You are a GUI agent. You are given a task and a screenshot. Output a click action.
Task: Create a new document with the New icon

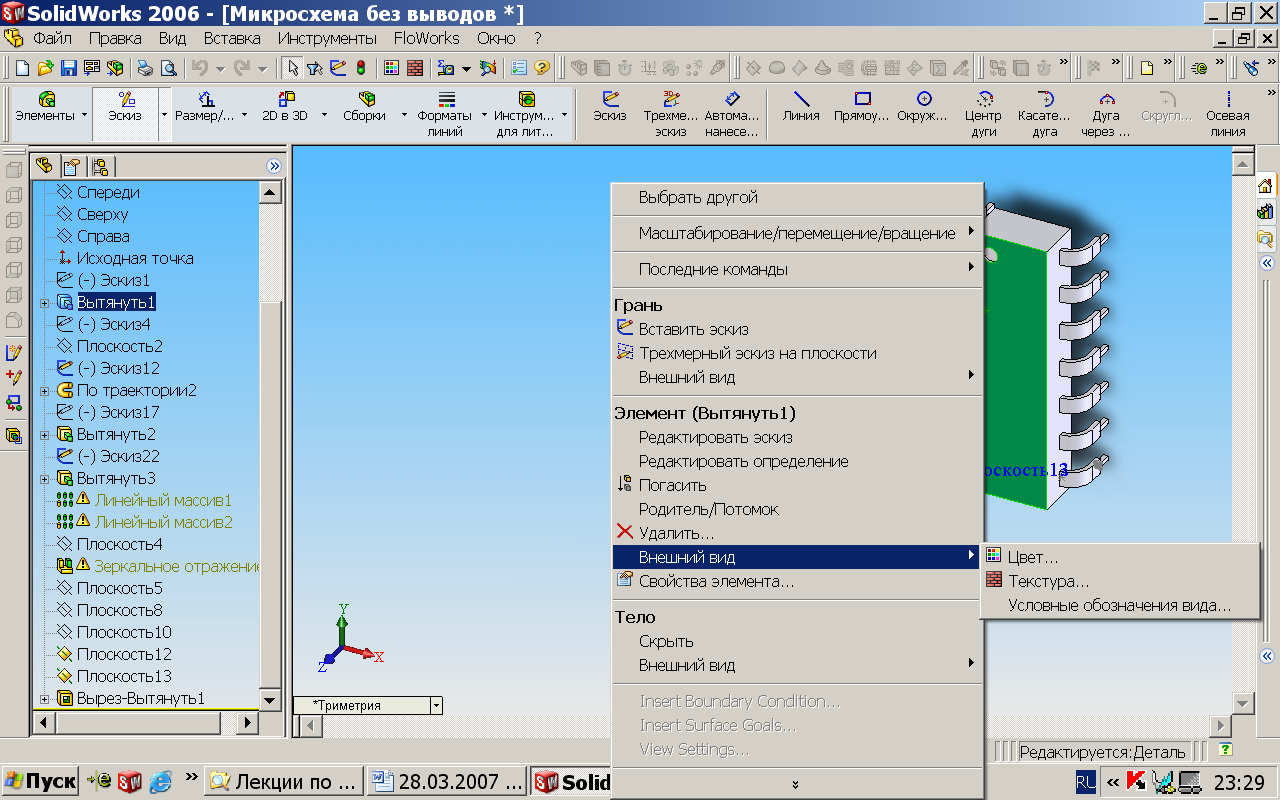[23, 68]
